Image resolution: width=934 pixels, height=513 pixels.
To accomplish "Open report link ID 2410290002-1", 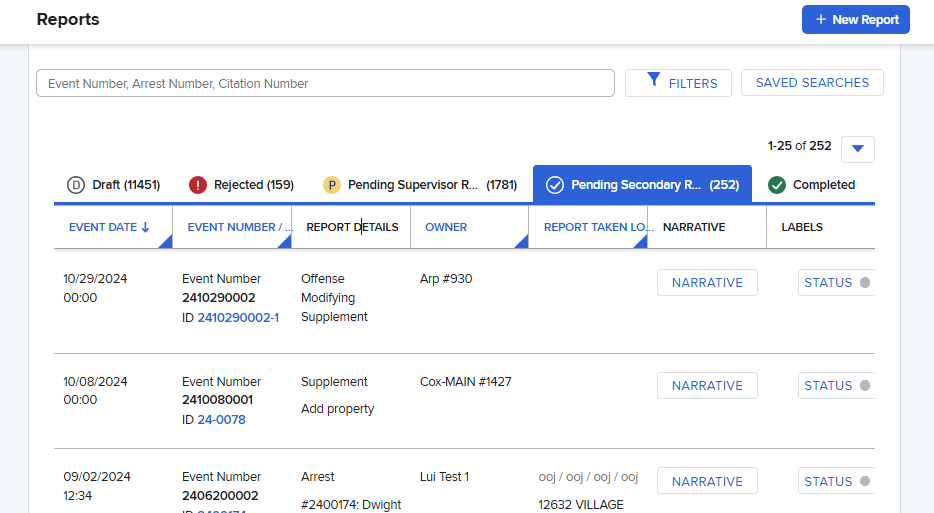I will pyautogui.click(x=238, y=317).
